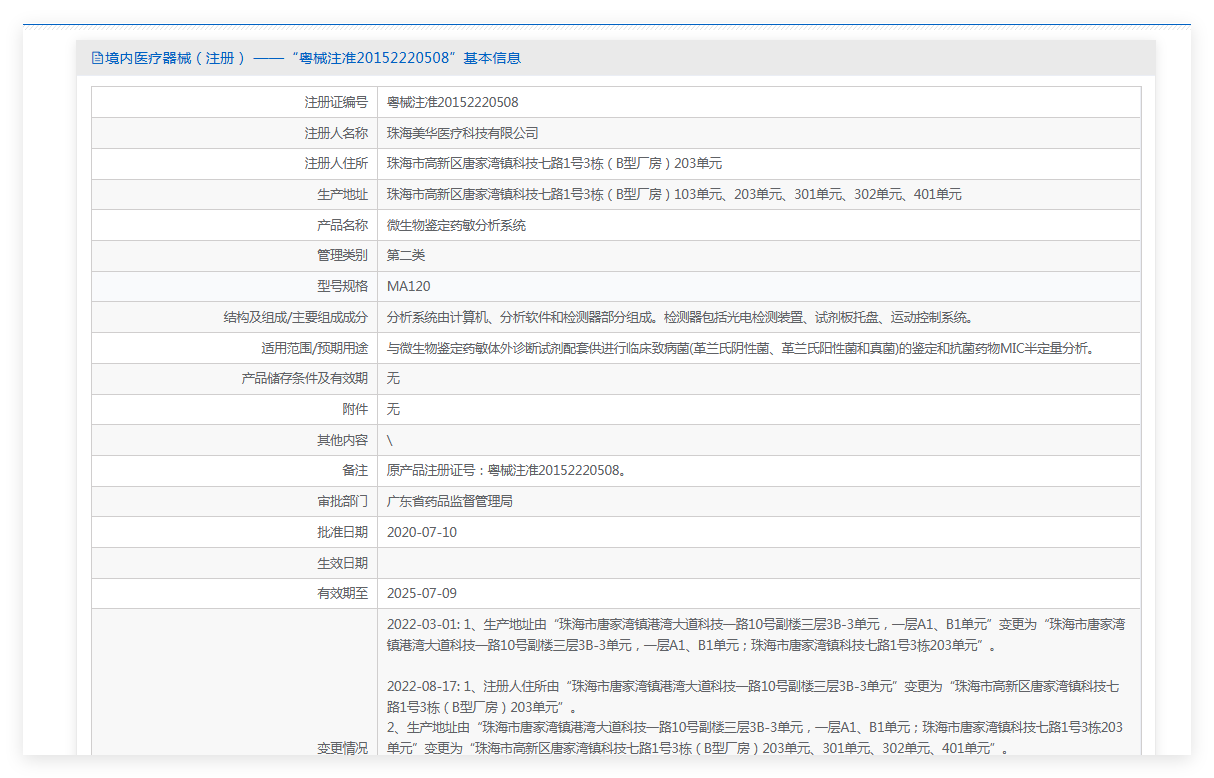Select the 注册人住所 label

(336, 164)
